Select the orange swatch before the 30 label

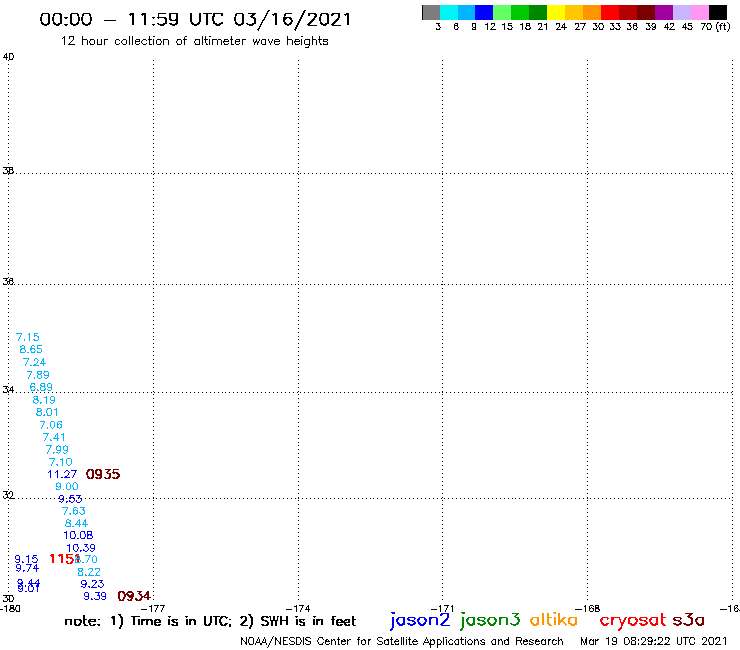pyautogui.click(x=592, y=13)
